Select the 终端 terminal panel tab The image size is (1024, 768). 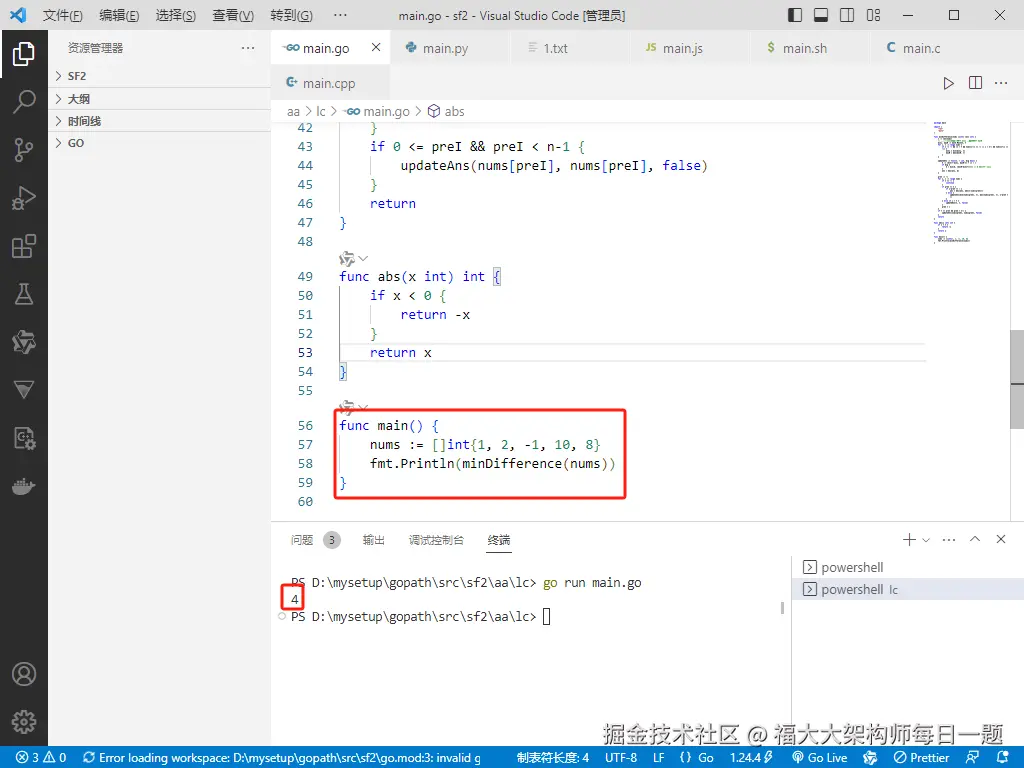click(499, 540)
